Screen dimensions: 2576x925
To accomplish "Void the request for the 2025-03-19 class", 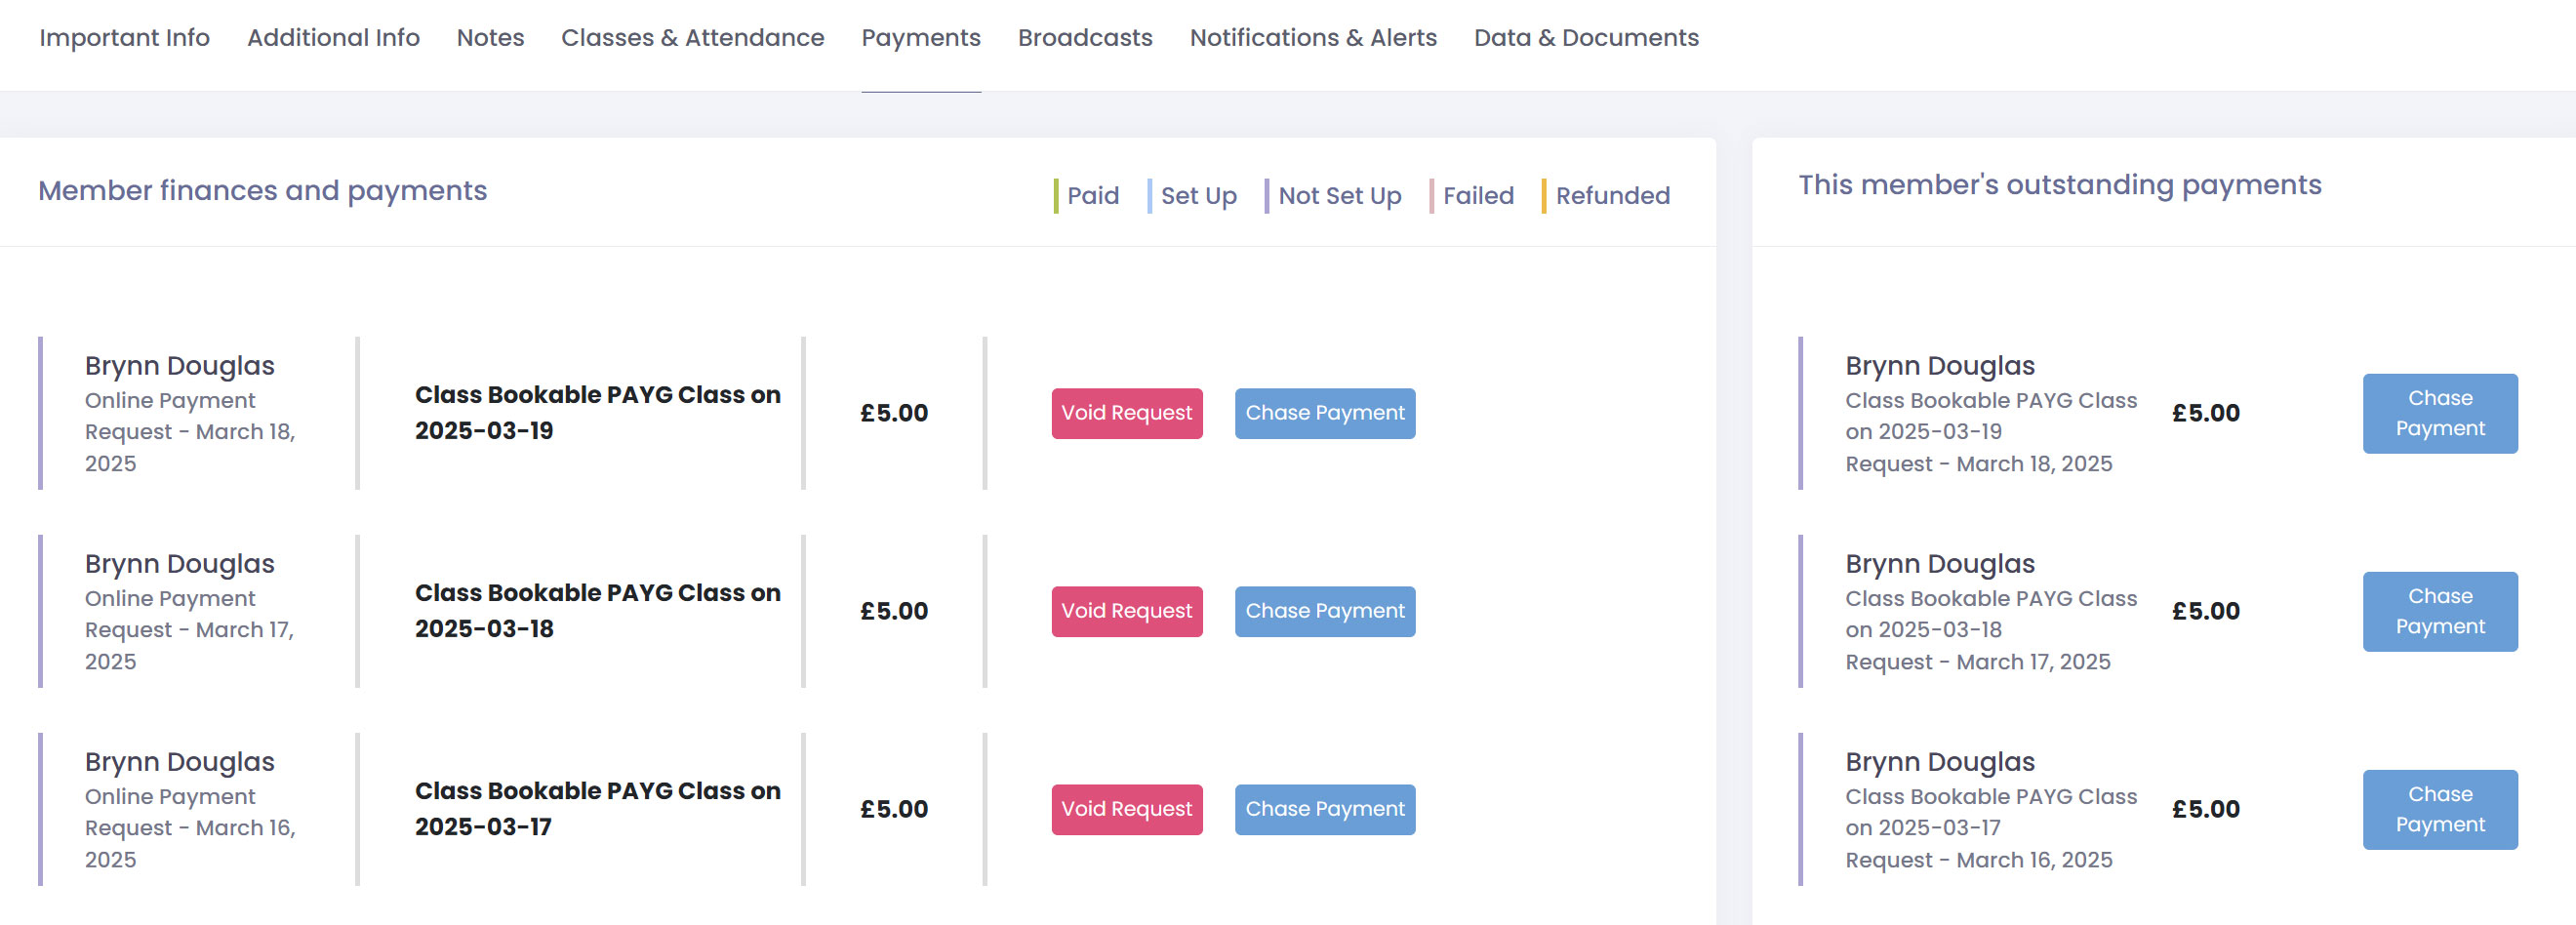I will [x=1126, y=413].
